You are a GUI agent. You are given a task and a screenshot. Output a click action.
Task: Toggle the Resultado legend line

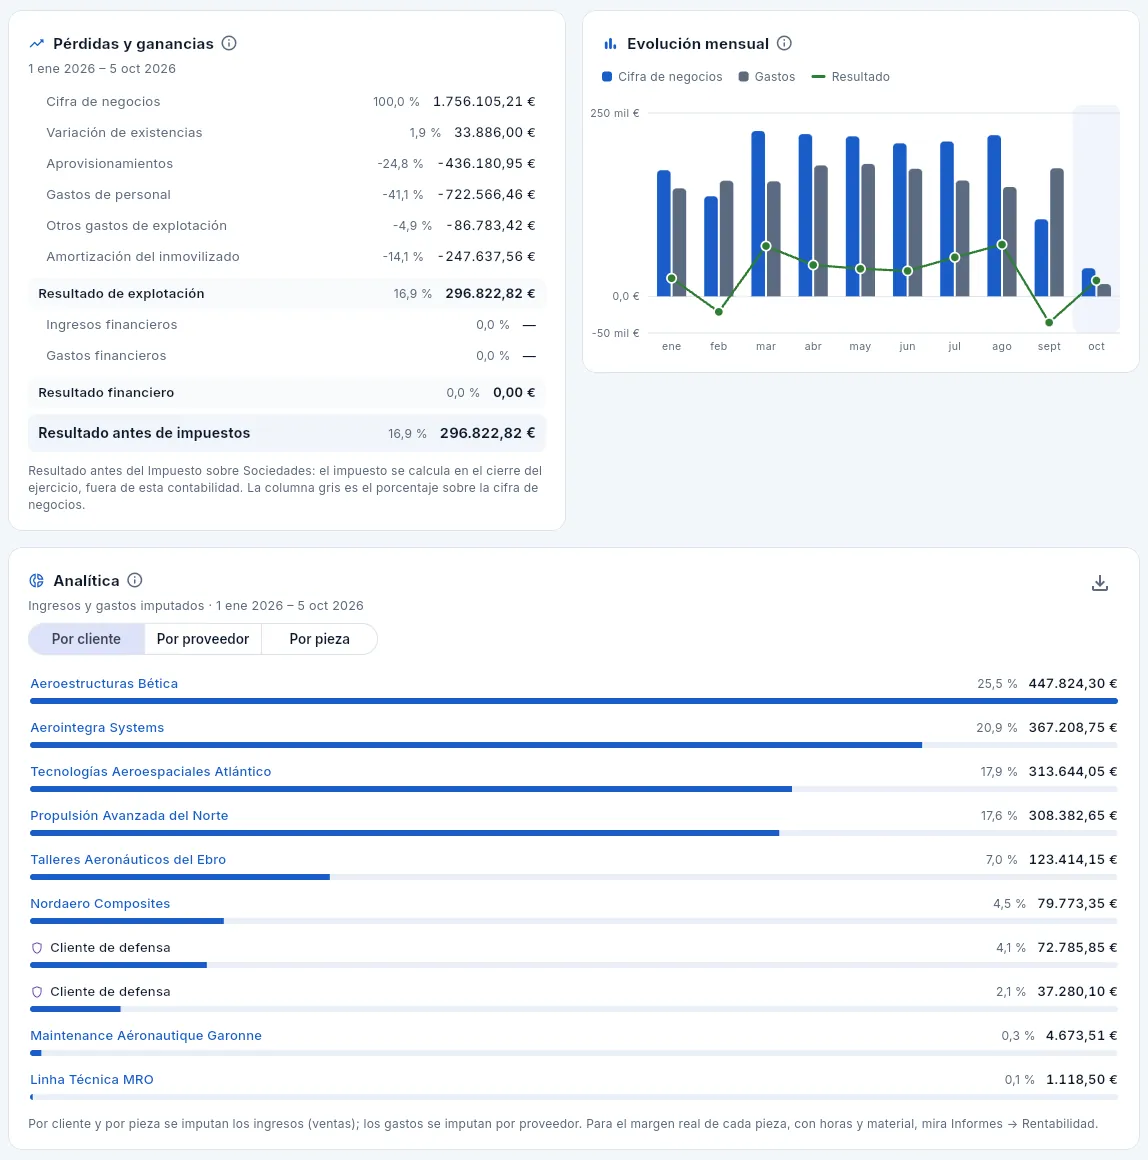851,76
